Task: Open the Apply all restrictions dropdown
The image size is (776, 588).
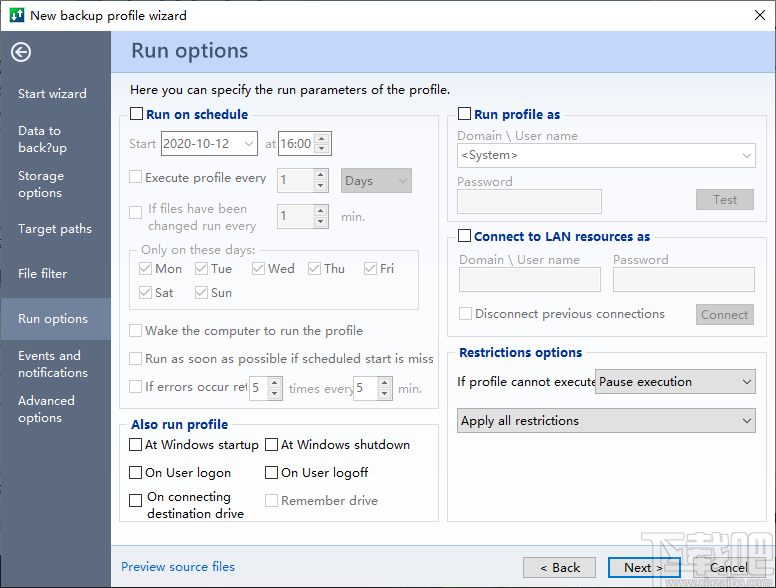Action: (606, 421)
